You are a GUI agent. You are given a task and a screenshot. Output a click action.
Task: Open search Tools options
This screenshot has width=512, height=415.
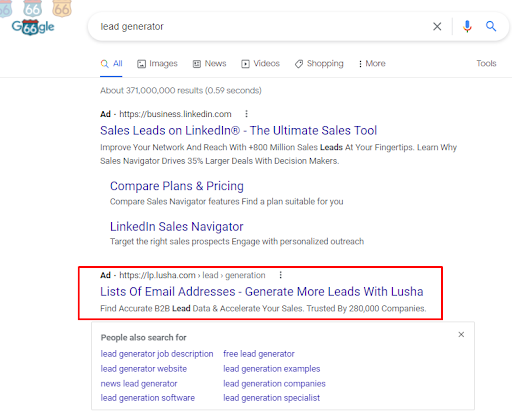point(486,63)
